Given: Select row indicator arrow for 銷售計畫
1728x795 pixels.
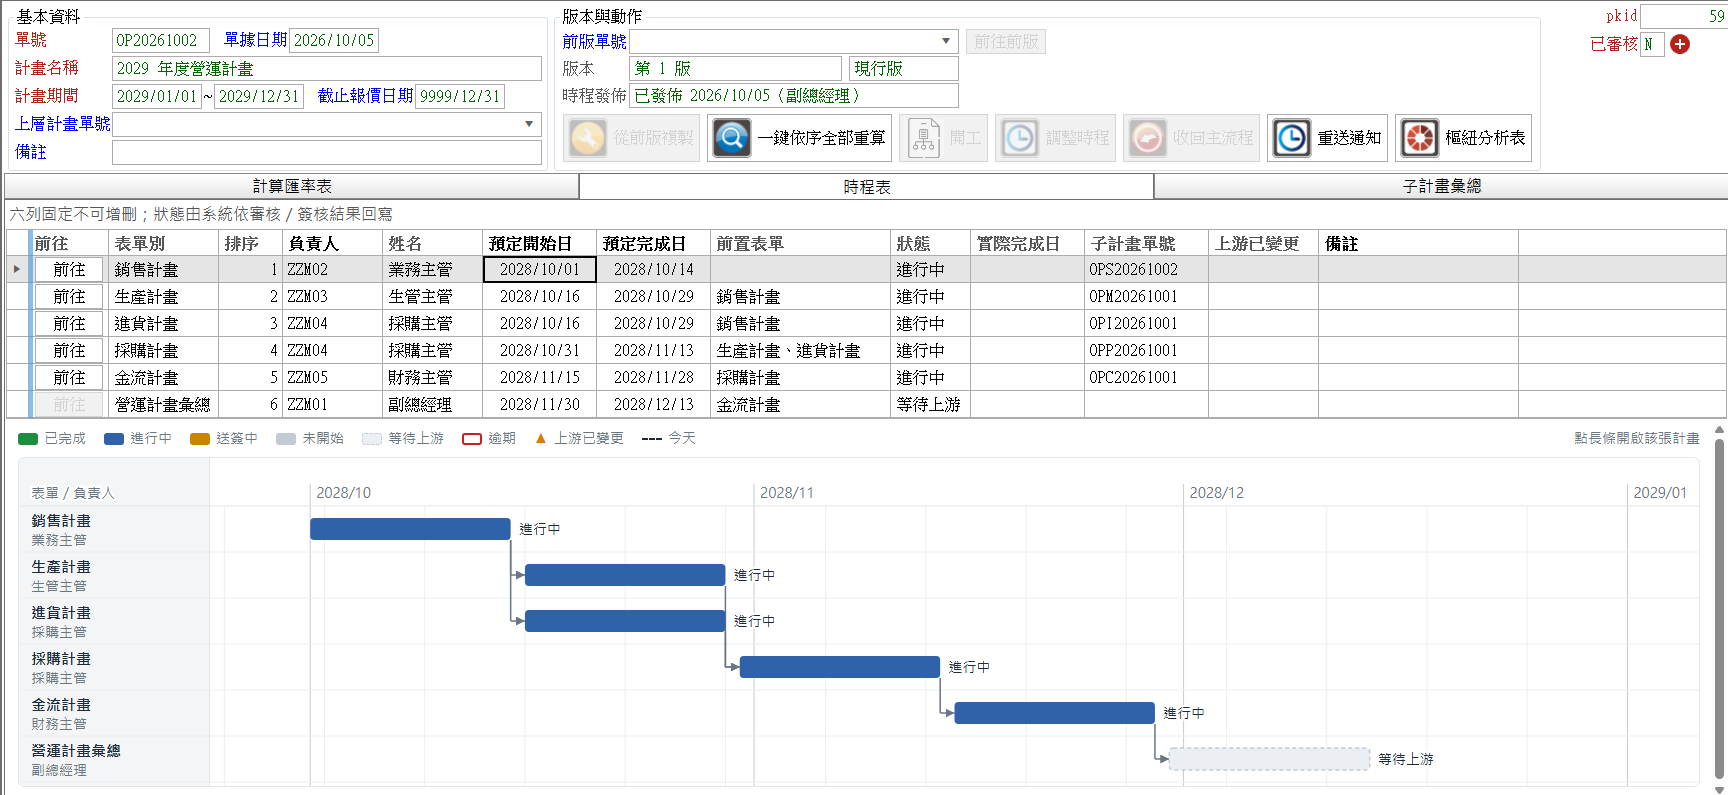Looking at the screenshot, I should [17, 269].
